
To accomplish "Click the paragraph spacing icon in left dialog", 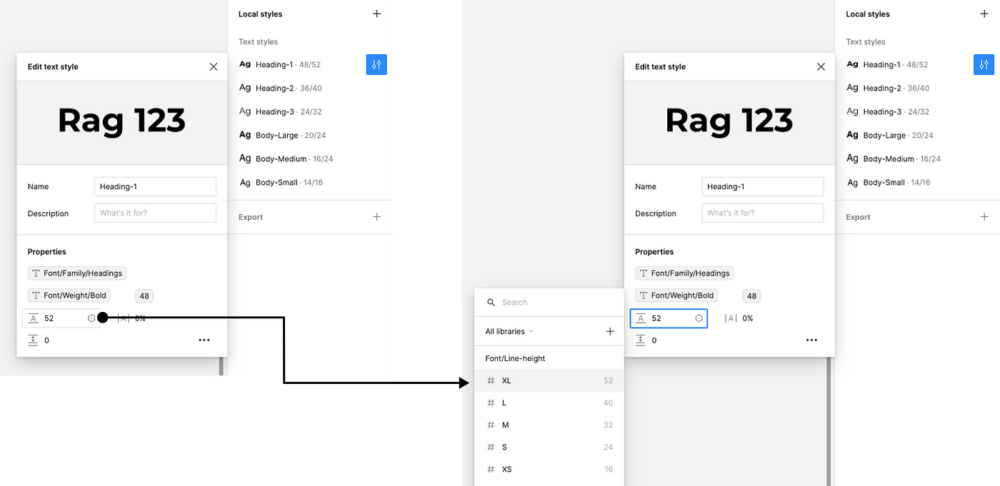I will (x=33, y=340).
